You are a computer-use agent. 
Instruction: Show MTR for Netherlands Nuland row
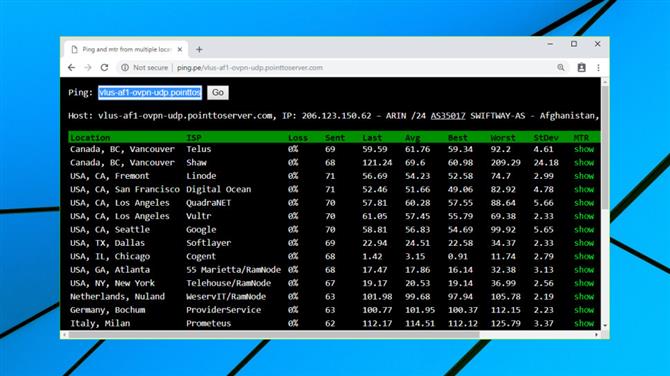[584, 297]
